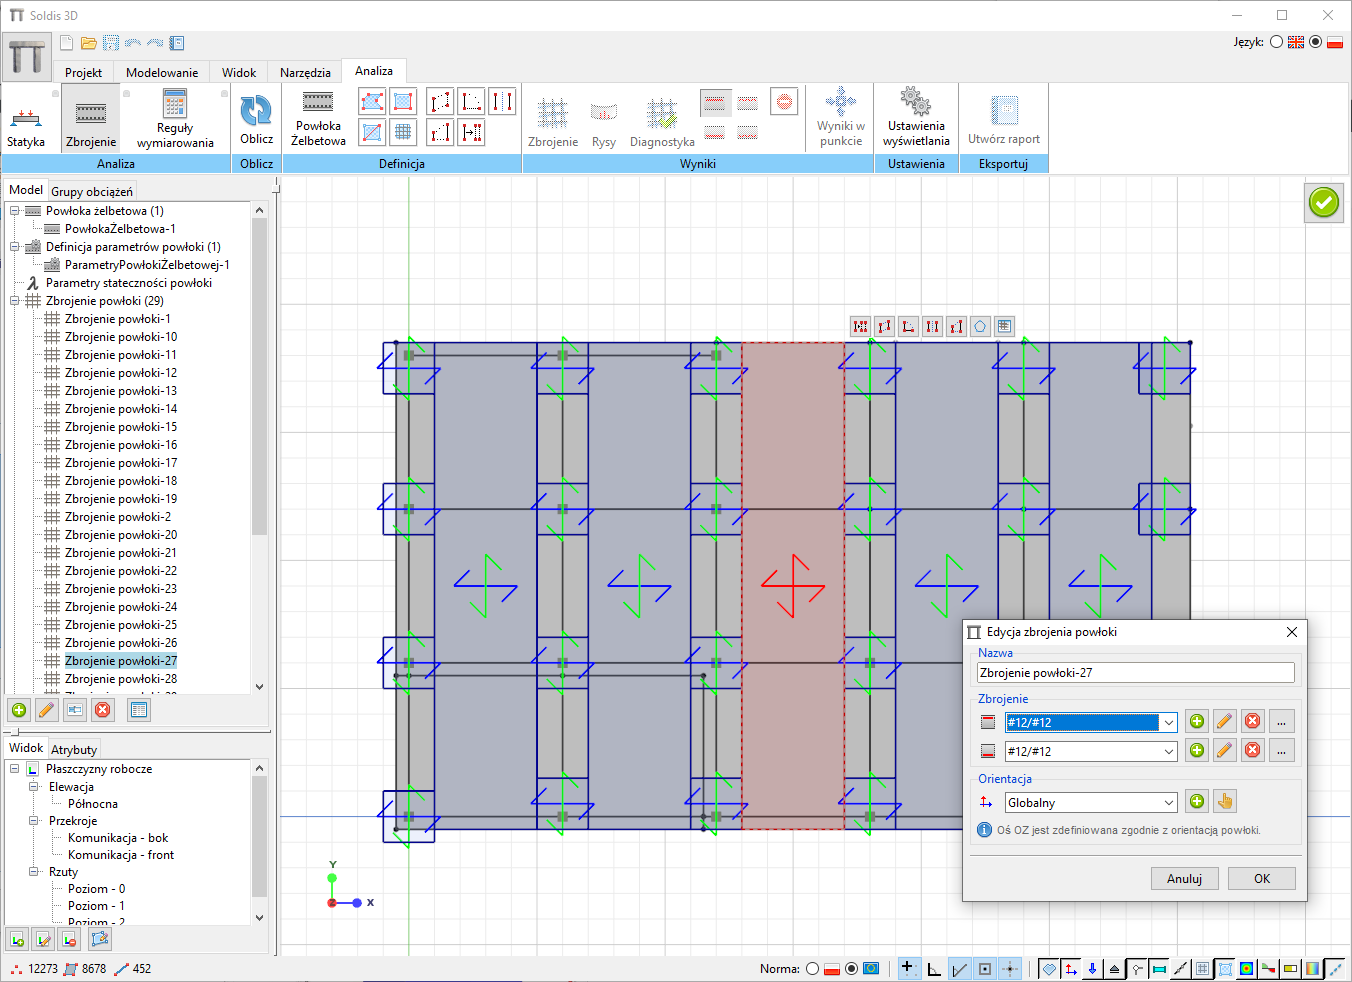Open Ustawienia wyświetlania gears icon

[x=915, y=102]
